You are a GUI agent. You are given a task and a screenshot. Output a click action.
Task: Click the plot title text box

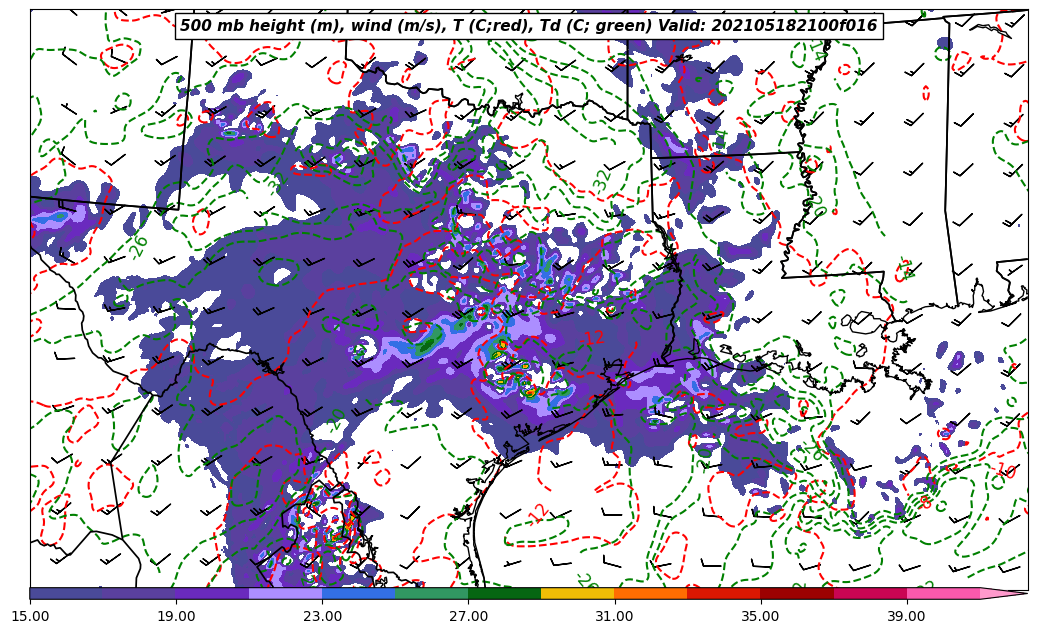coord(528,26)
